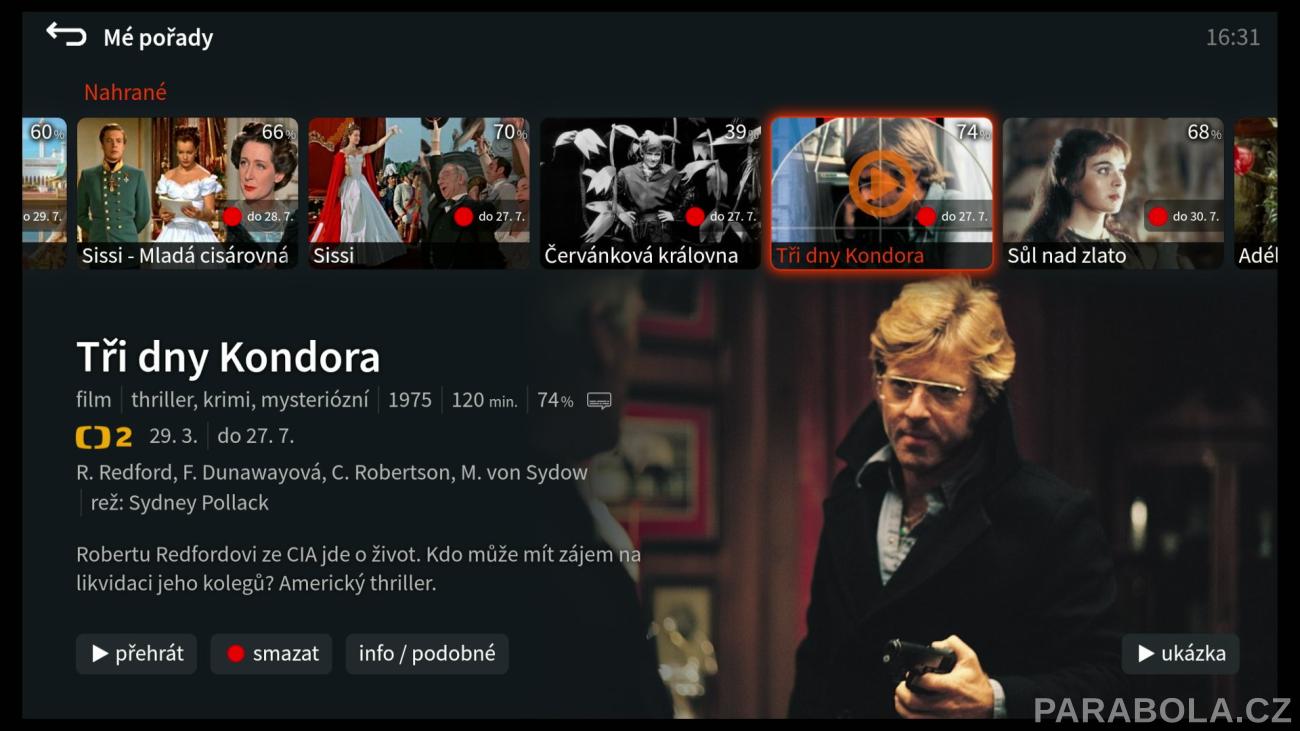Viewport: 1300px width, 731px height.
Task: Click the back arrow icon
Action: 66,35
